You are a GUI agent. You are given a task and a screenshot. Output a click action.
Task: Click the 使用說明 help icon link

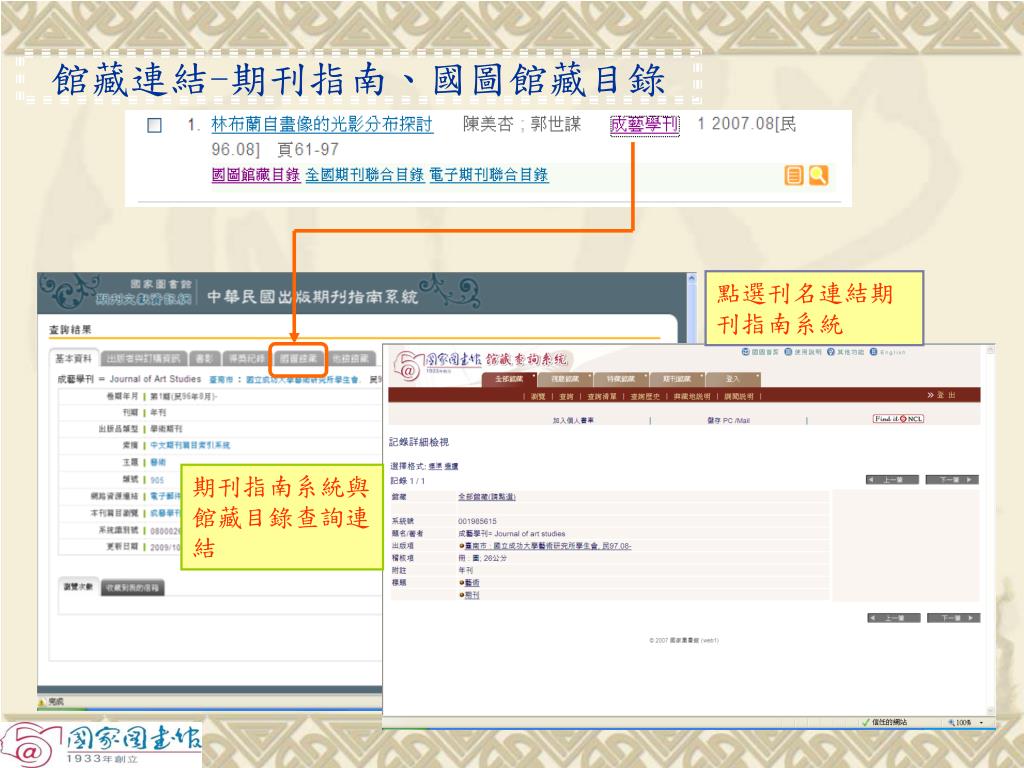(803, 352)
